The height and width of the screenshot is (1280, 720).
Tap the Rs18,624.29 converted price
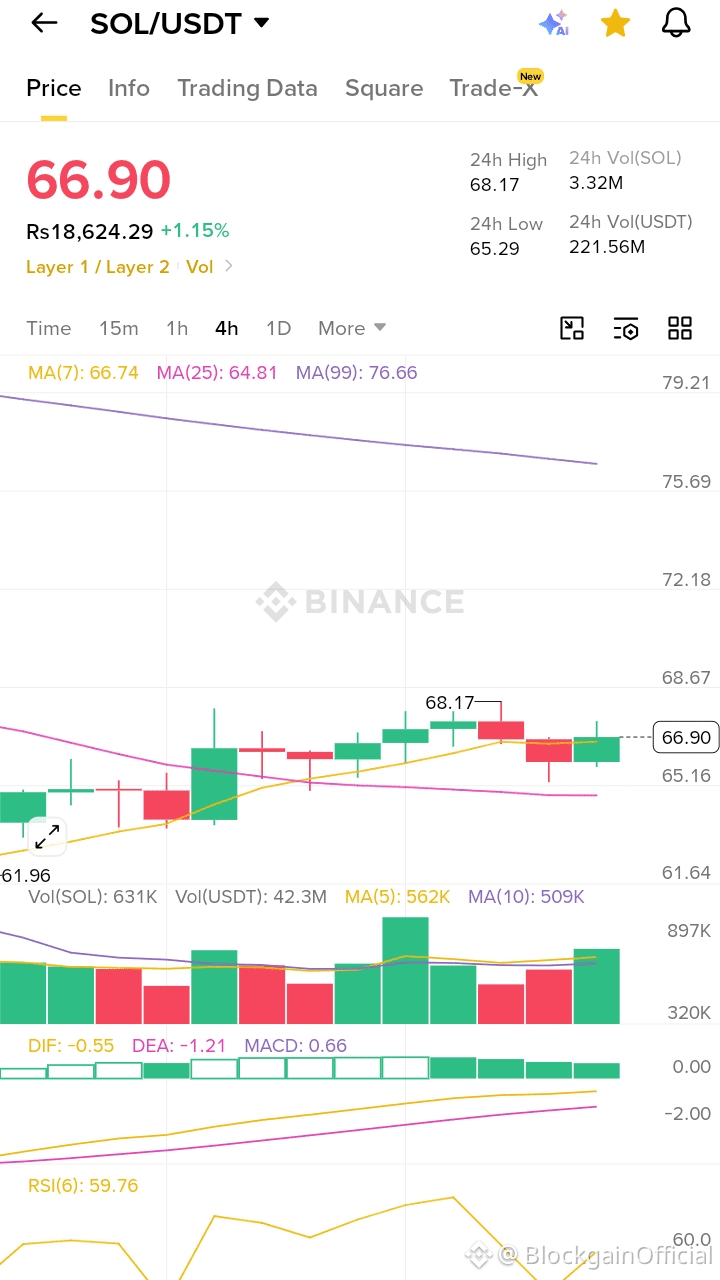(90, 232)
